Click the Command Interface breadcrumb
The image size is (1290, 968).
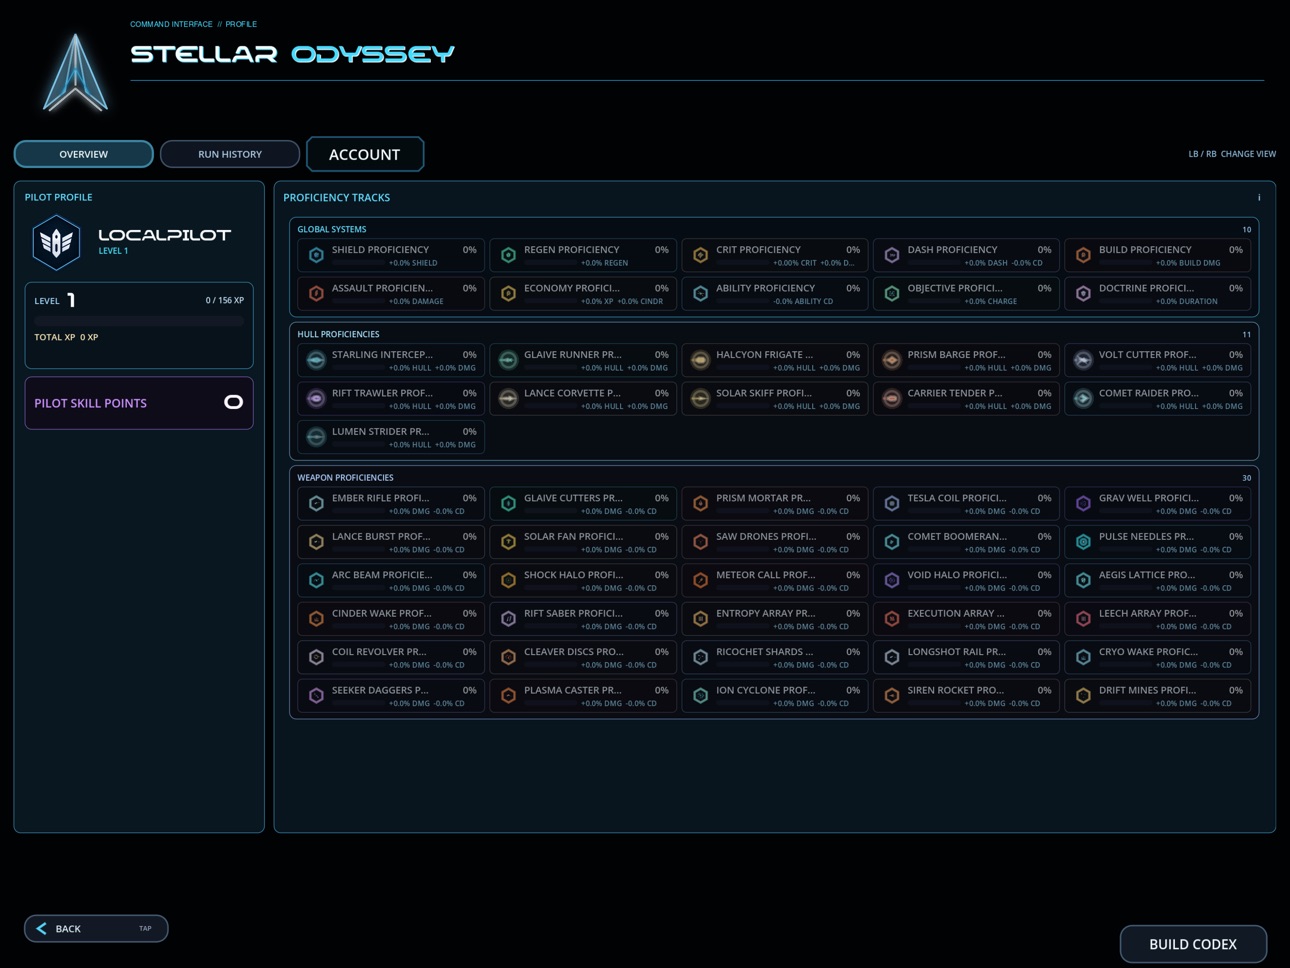coord(171,24)
